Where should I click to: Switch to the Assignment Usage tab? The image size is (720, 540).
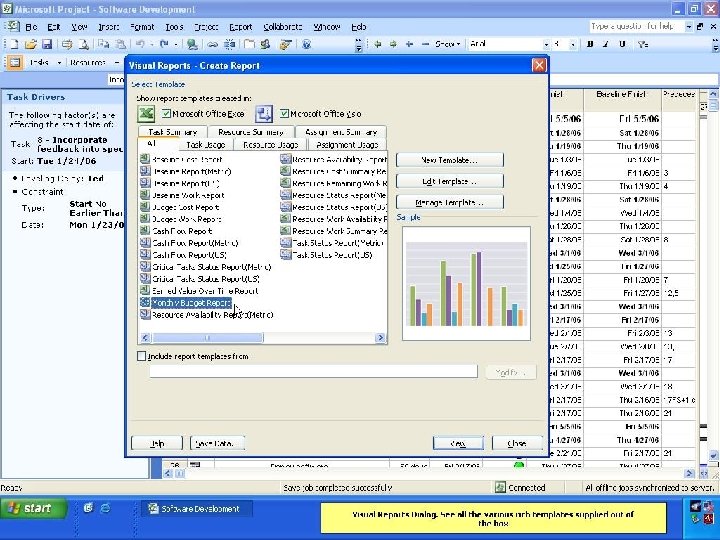347,145
